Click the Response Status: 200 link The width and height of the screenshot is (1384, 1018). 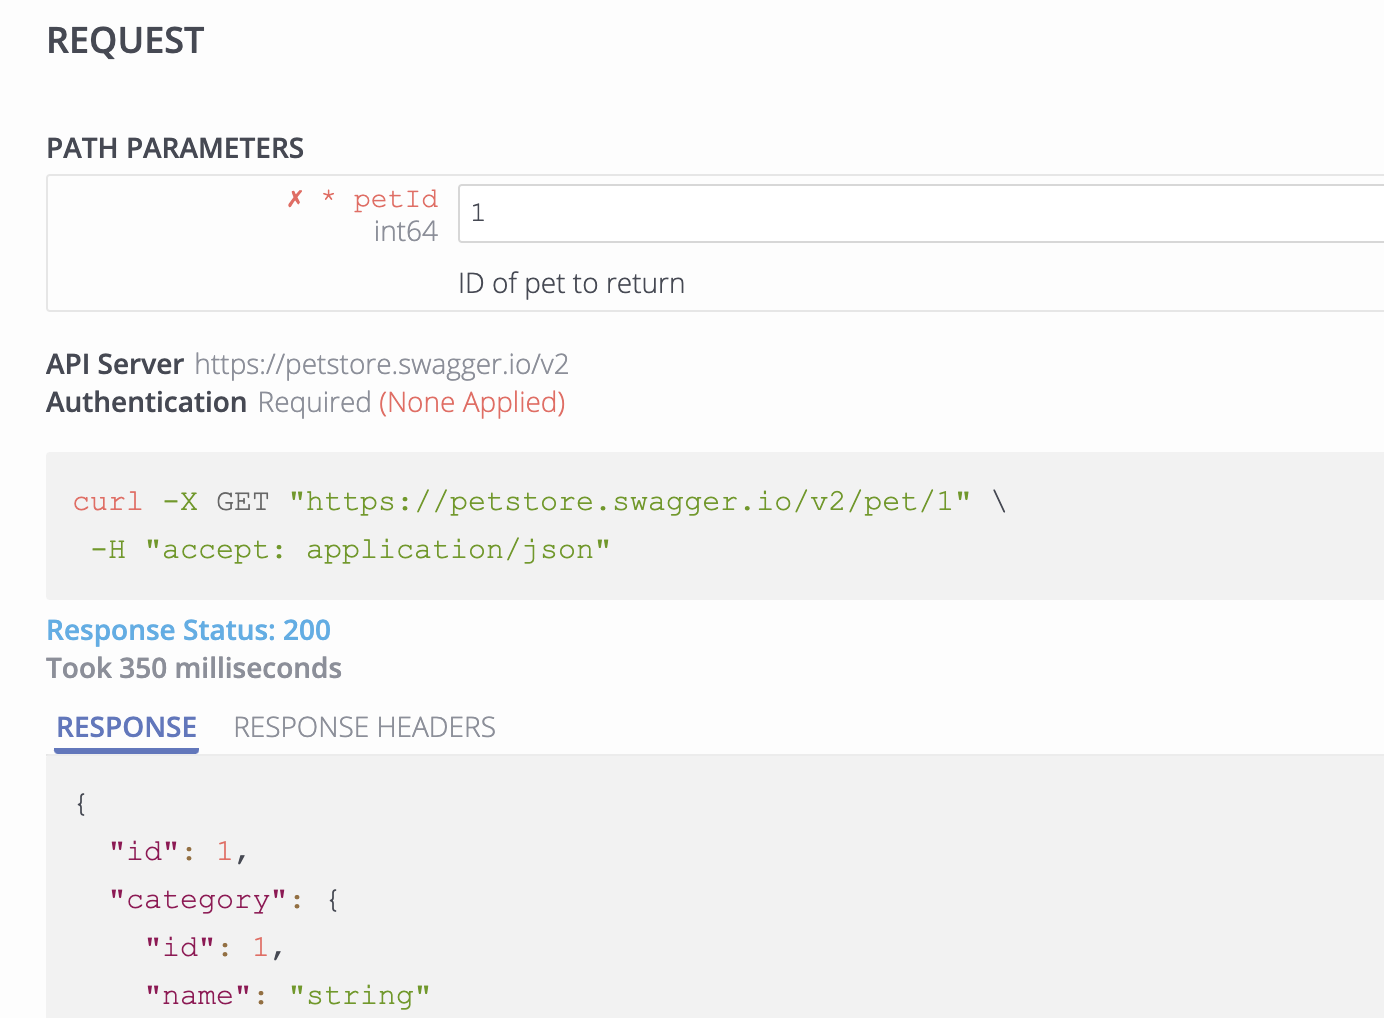point(188,630)
